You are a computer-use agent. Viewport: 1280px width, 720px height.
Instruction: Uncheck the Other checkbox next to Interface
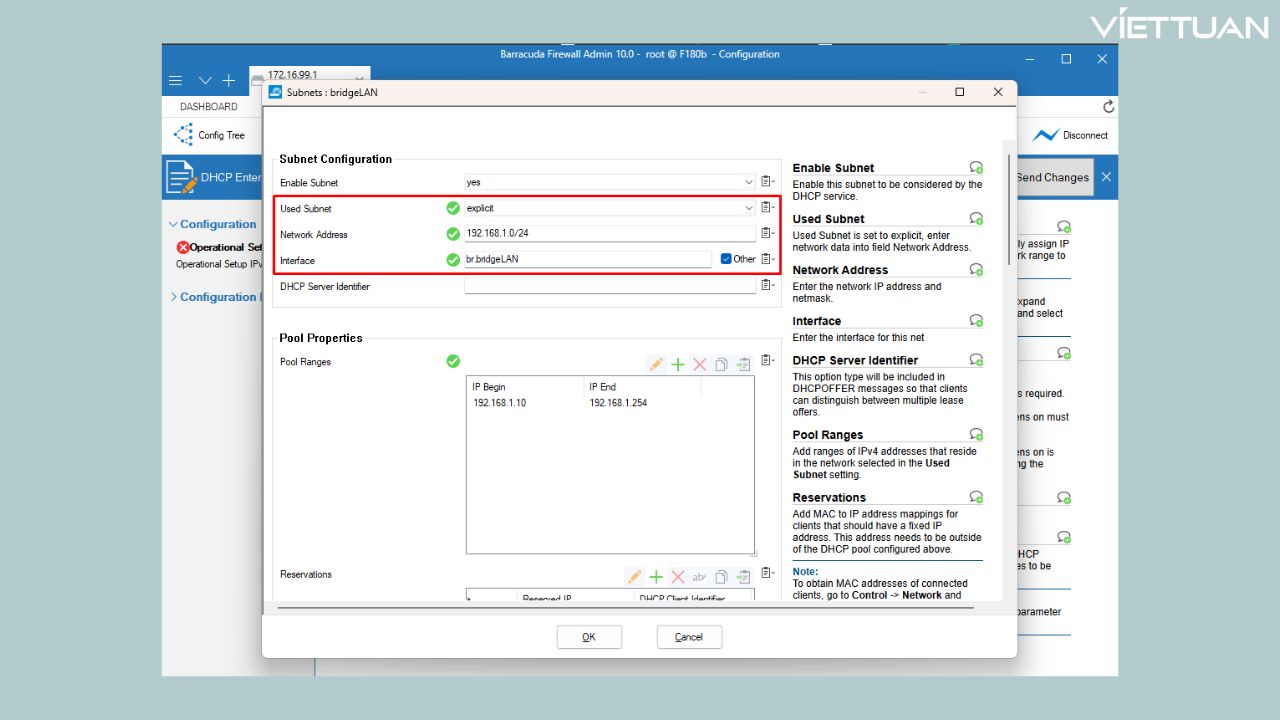point(726,259)
